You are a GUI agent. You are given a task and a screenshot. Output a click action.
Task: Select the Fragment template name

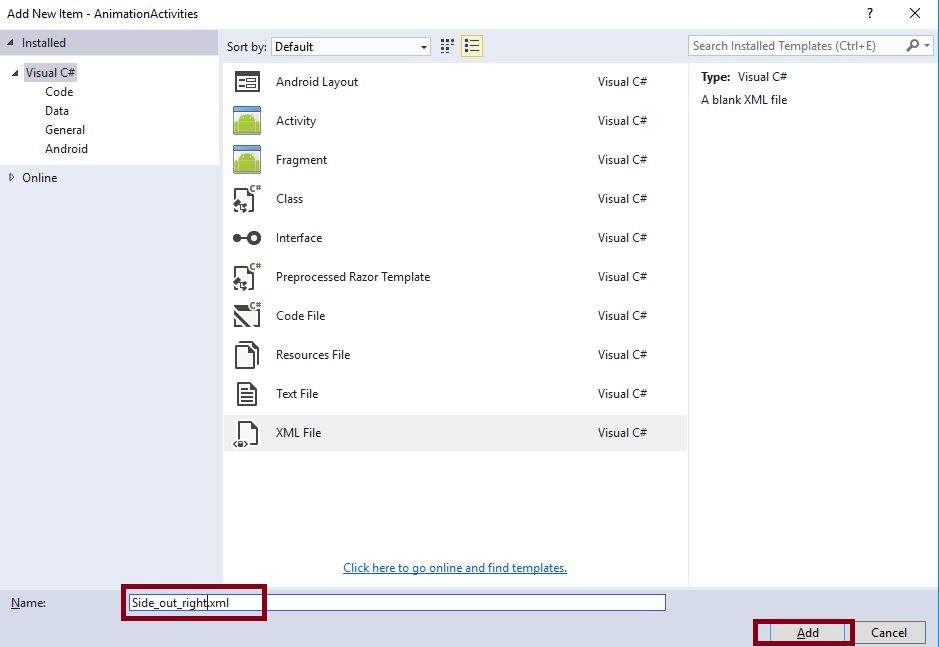tap(301, 160)
